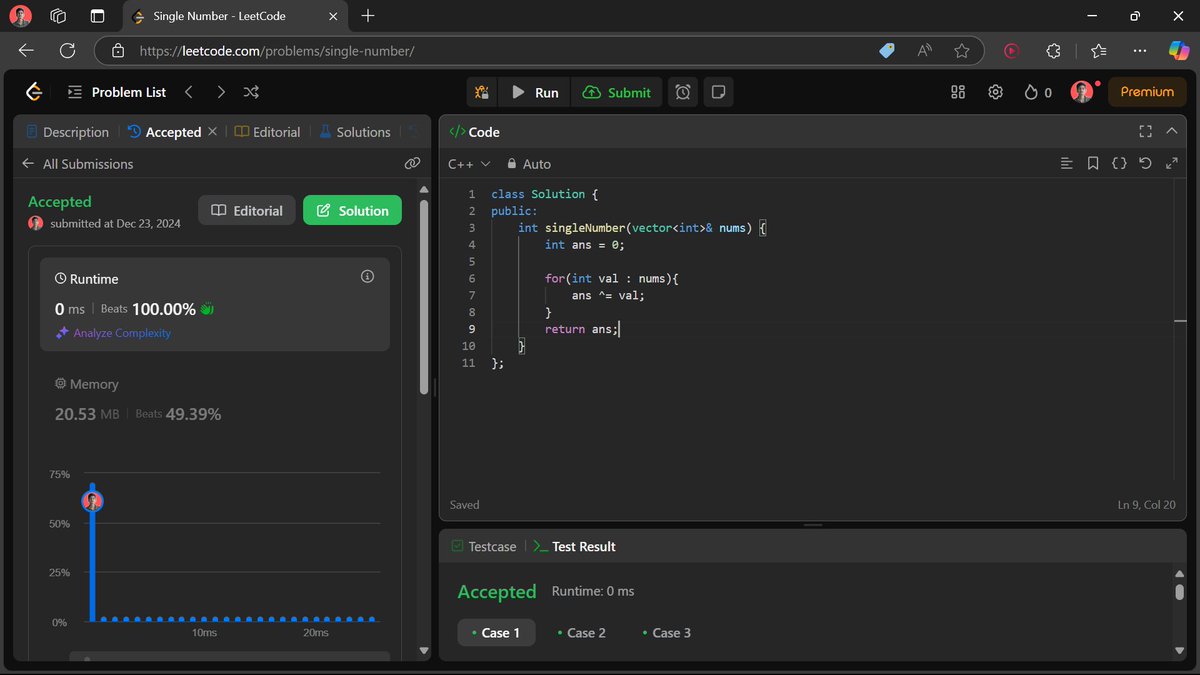Open LeetCode settings gear

pyautogui.click(x=995, y=92)
